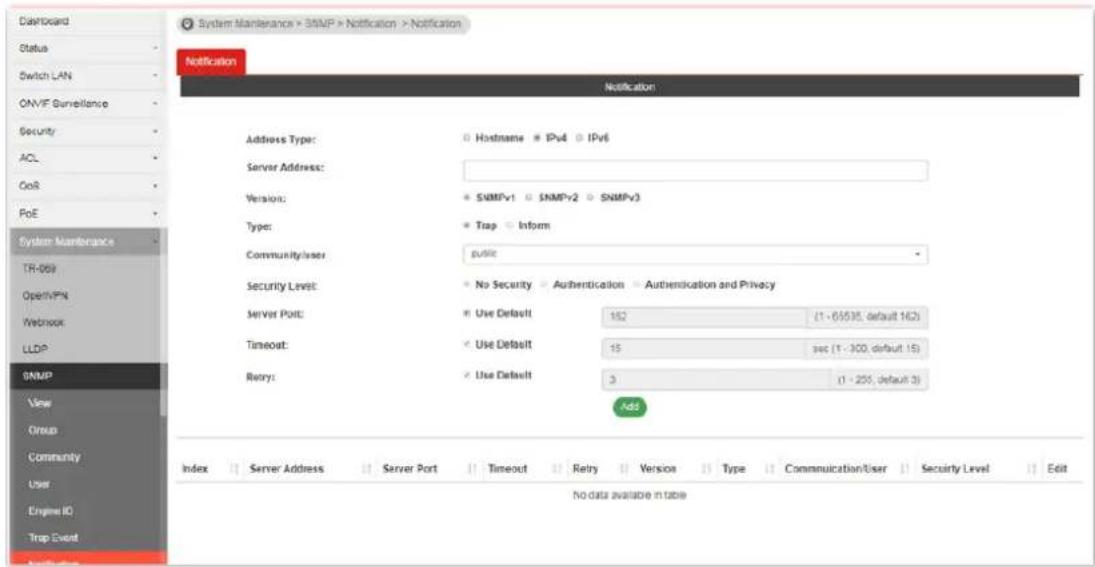Image resolution: width=1095 pixels, height=567 pixels.
Task: Toggle Use Default for Timeout
Action: [x=466, y=345]
